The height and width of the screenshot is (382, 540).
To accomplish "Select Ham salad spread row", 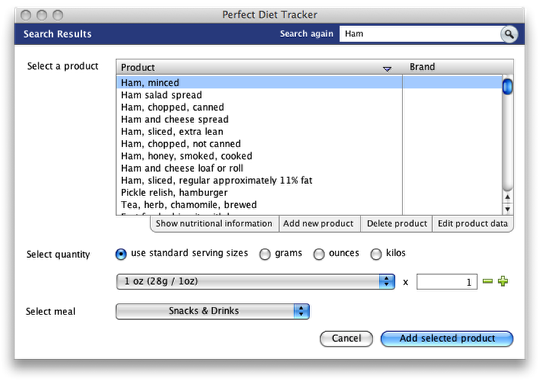I will click(x=309, y=95).
